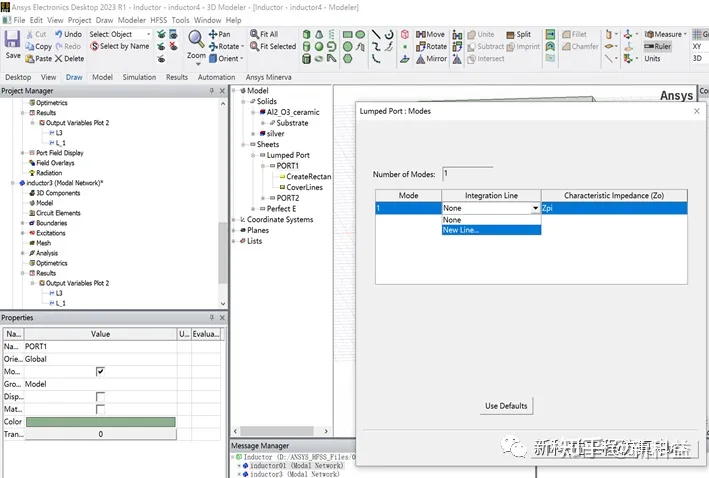709x478 pixels.
Task: Open the Tools menu
Action: (180, 20)
